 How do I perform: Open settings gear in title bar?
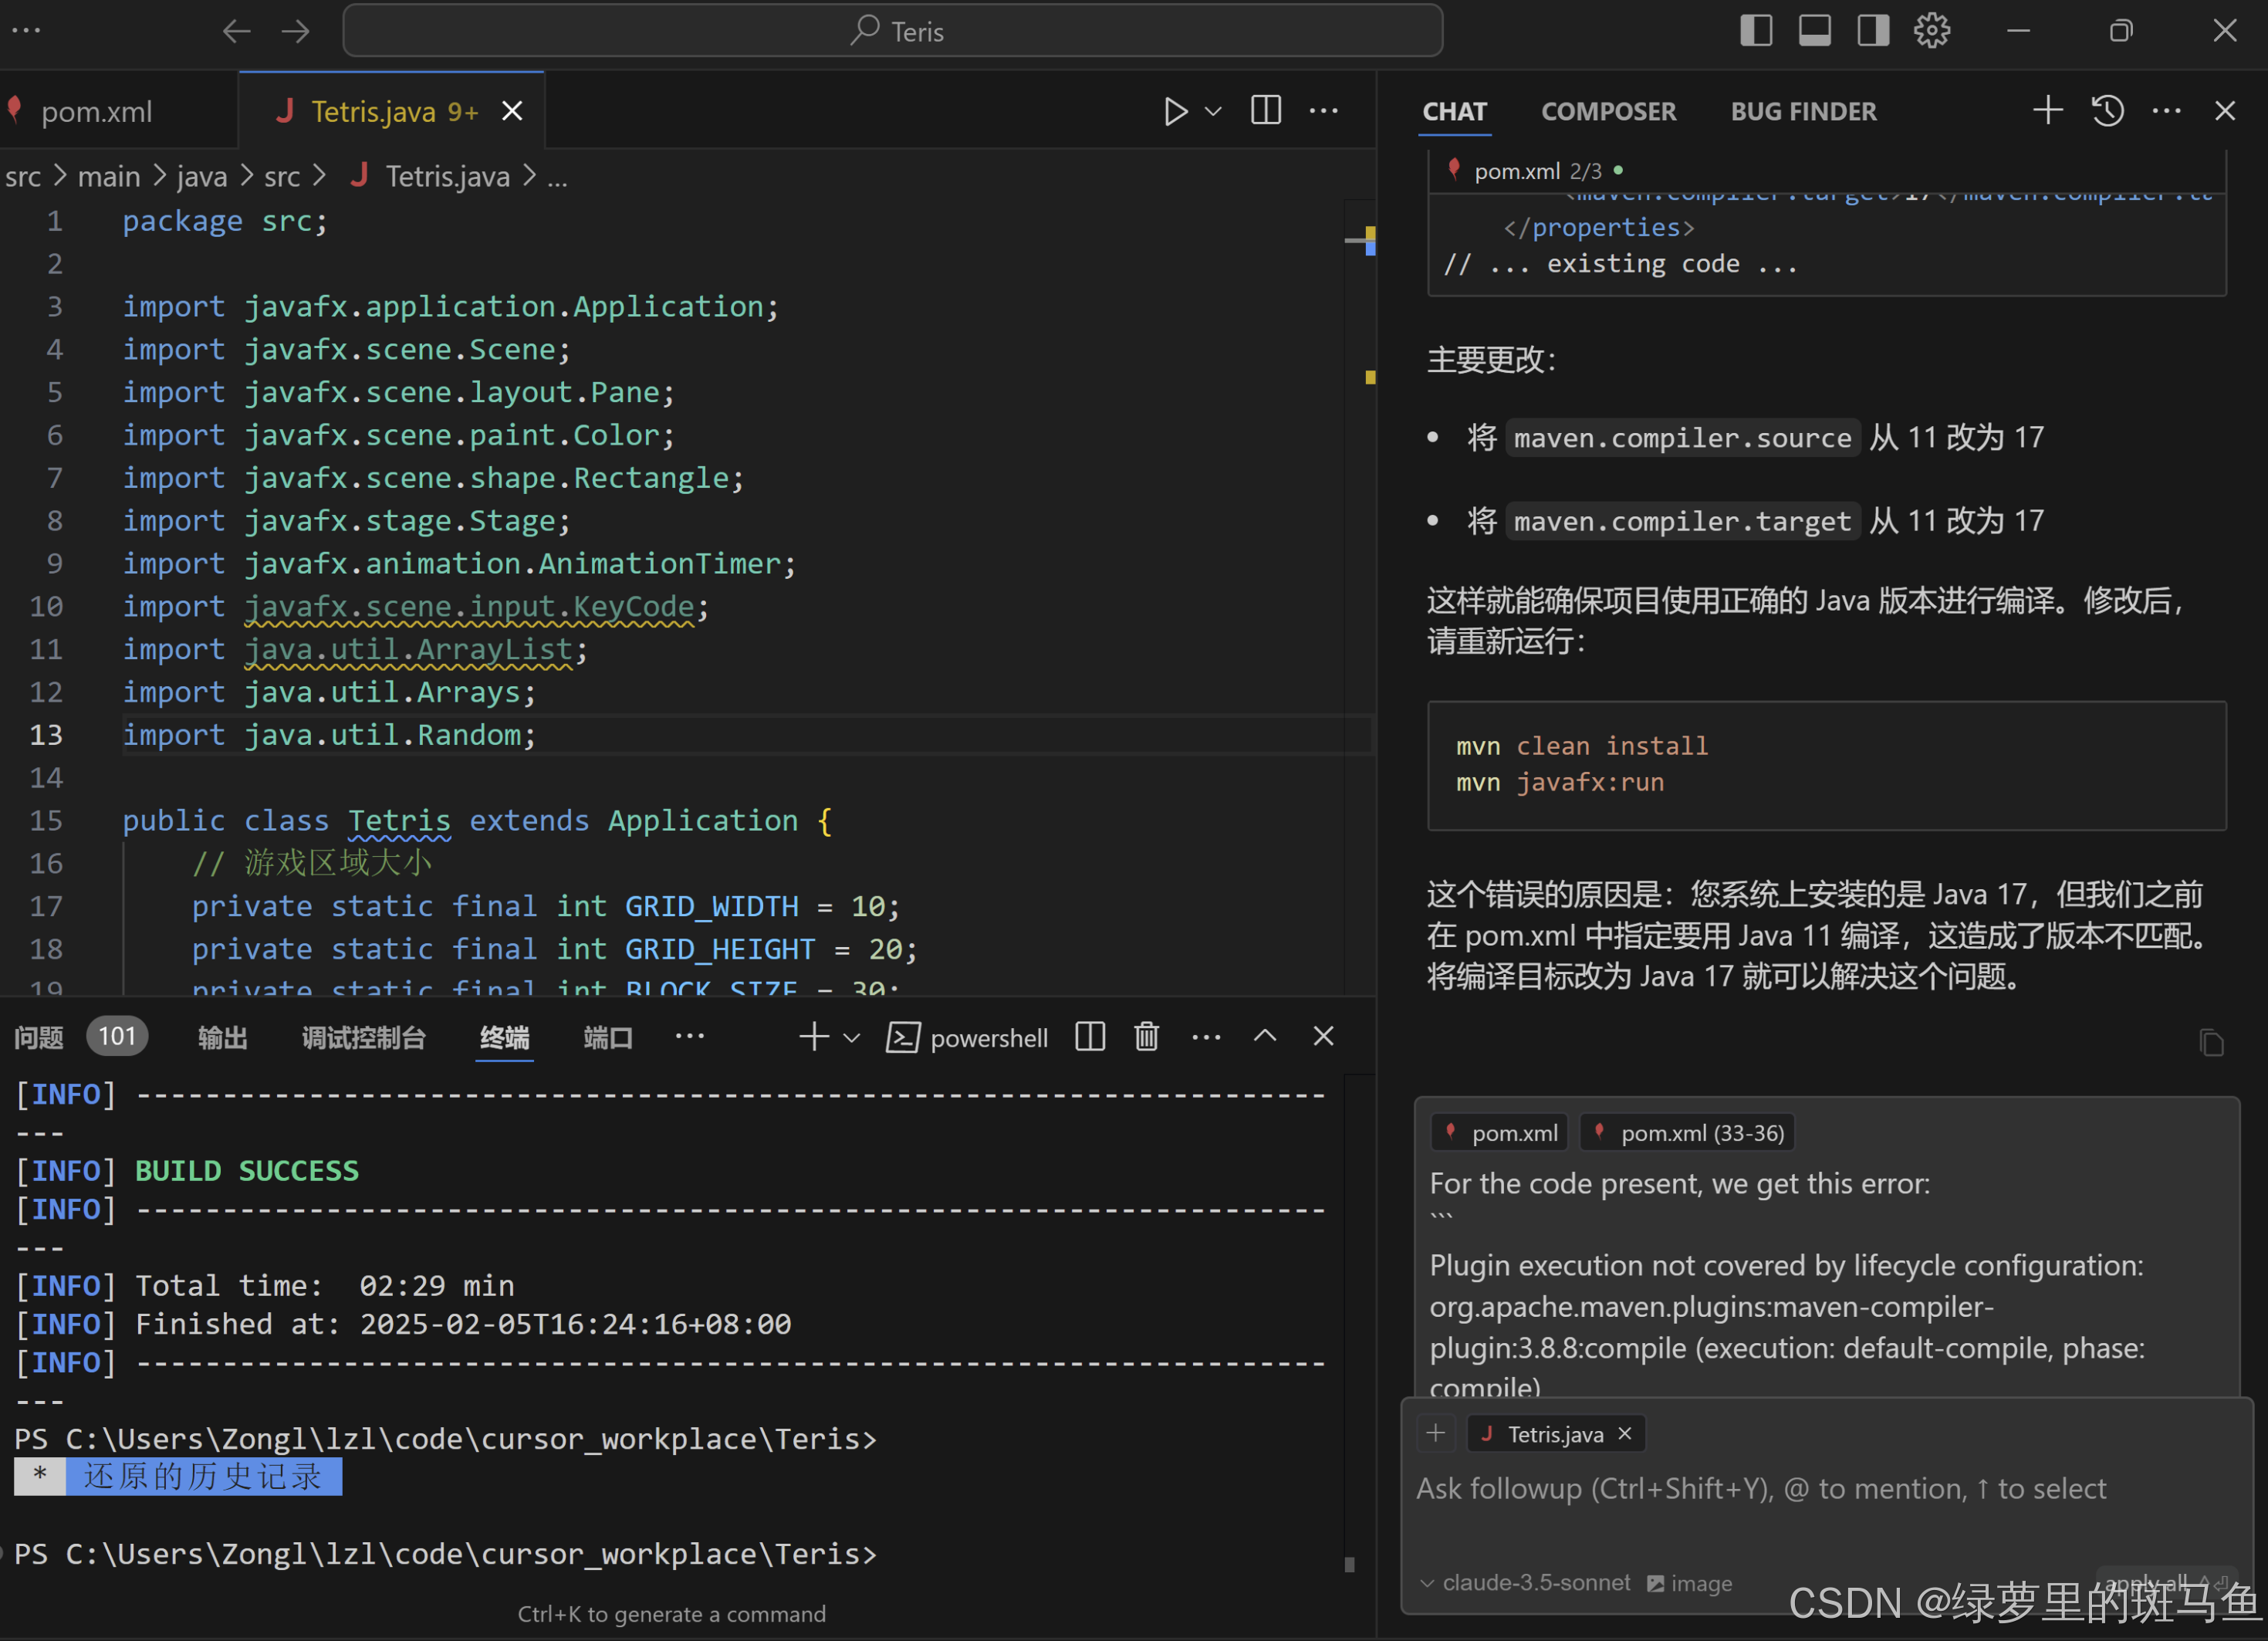1931,31
